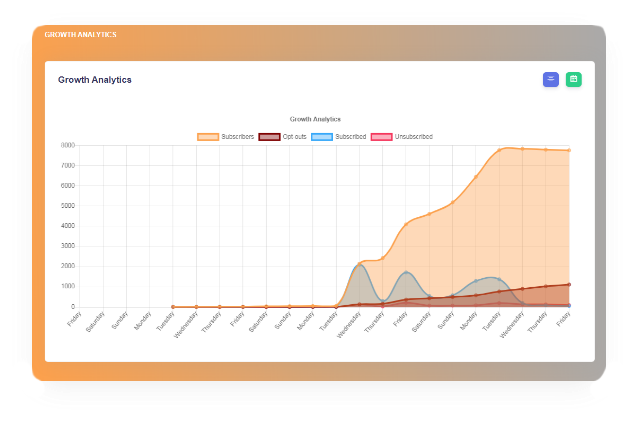Click the Subscribers point near 4000 on Friday

point(406,223)
